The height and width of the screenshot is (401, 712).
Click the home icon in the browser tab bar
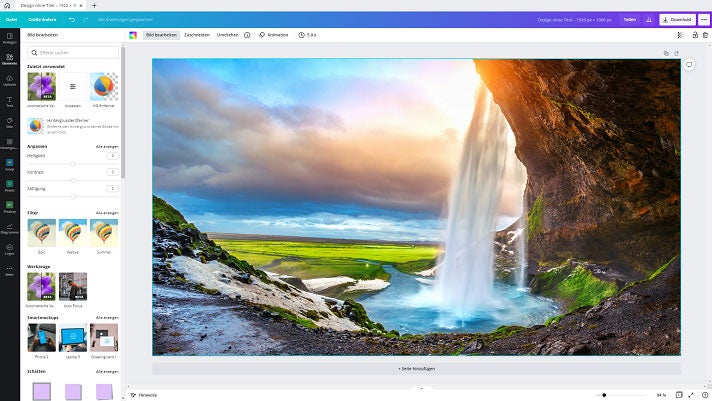(8, 5)
